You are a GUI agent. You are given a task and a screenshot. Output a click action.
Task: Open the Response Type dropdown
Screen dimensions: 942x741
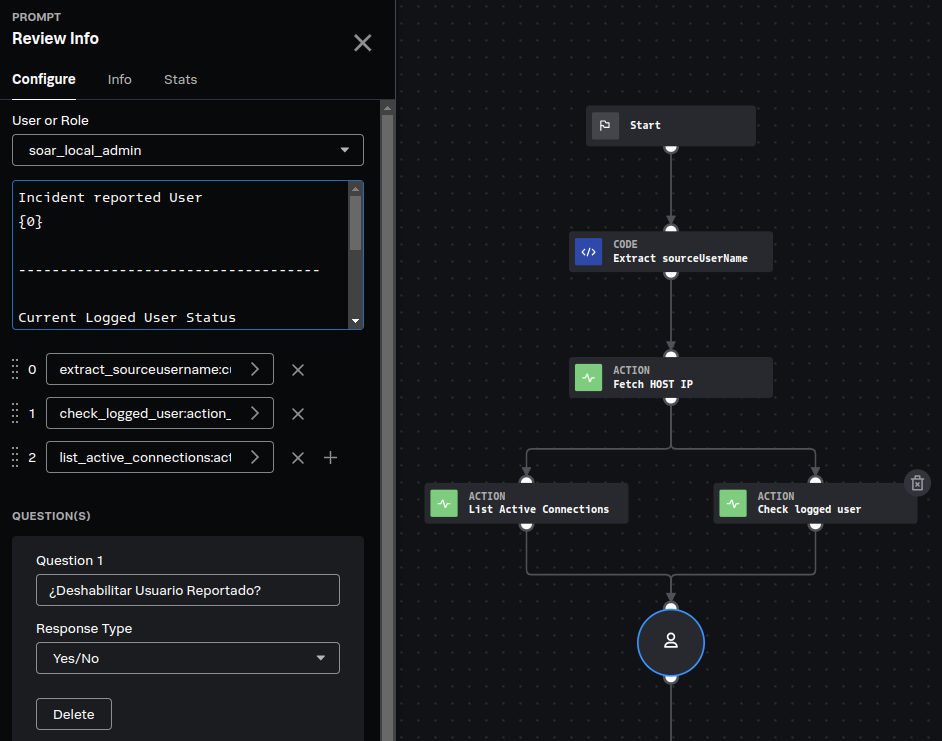(x=188, y=658)
